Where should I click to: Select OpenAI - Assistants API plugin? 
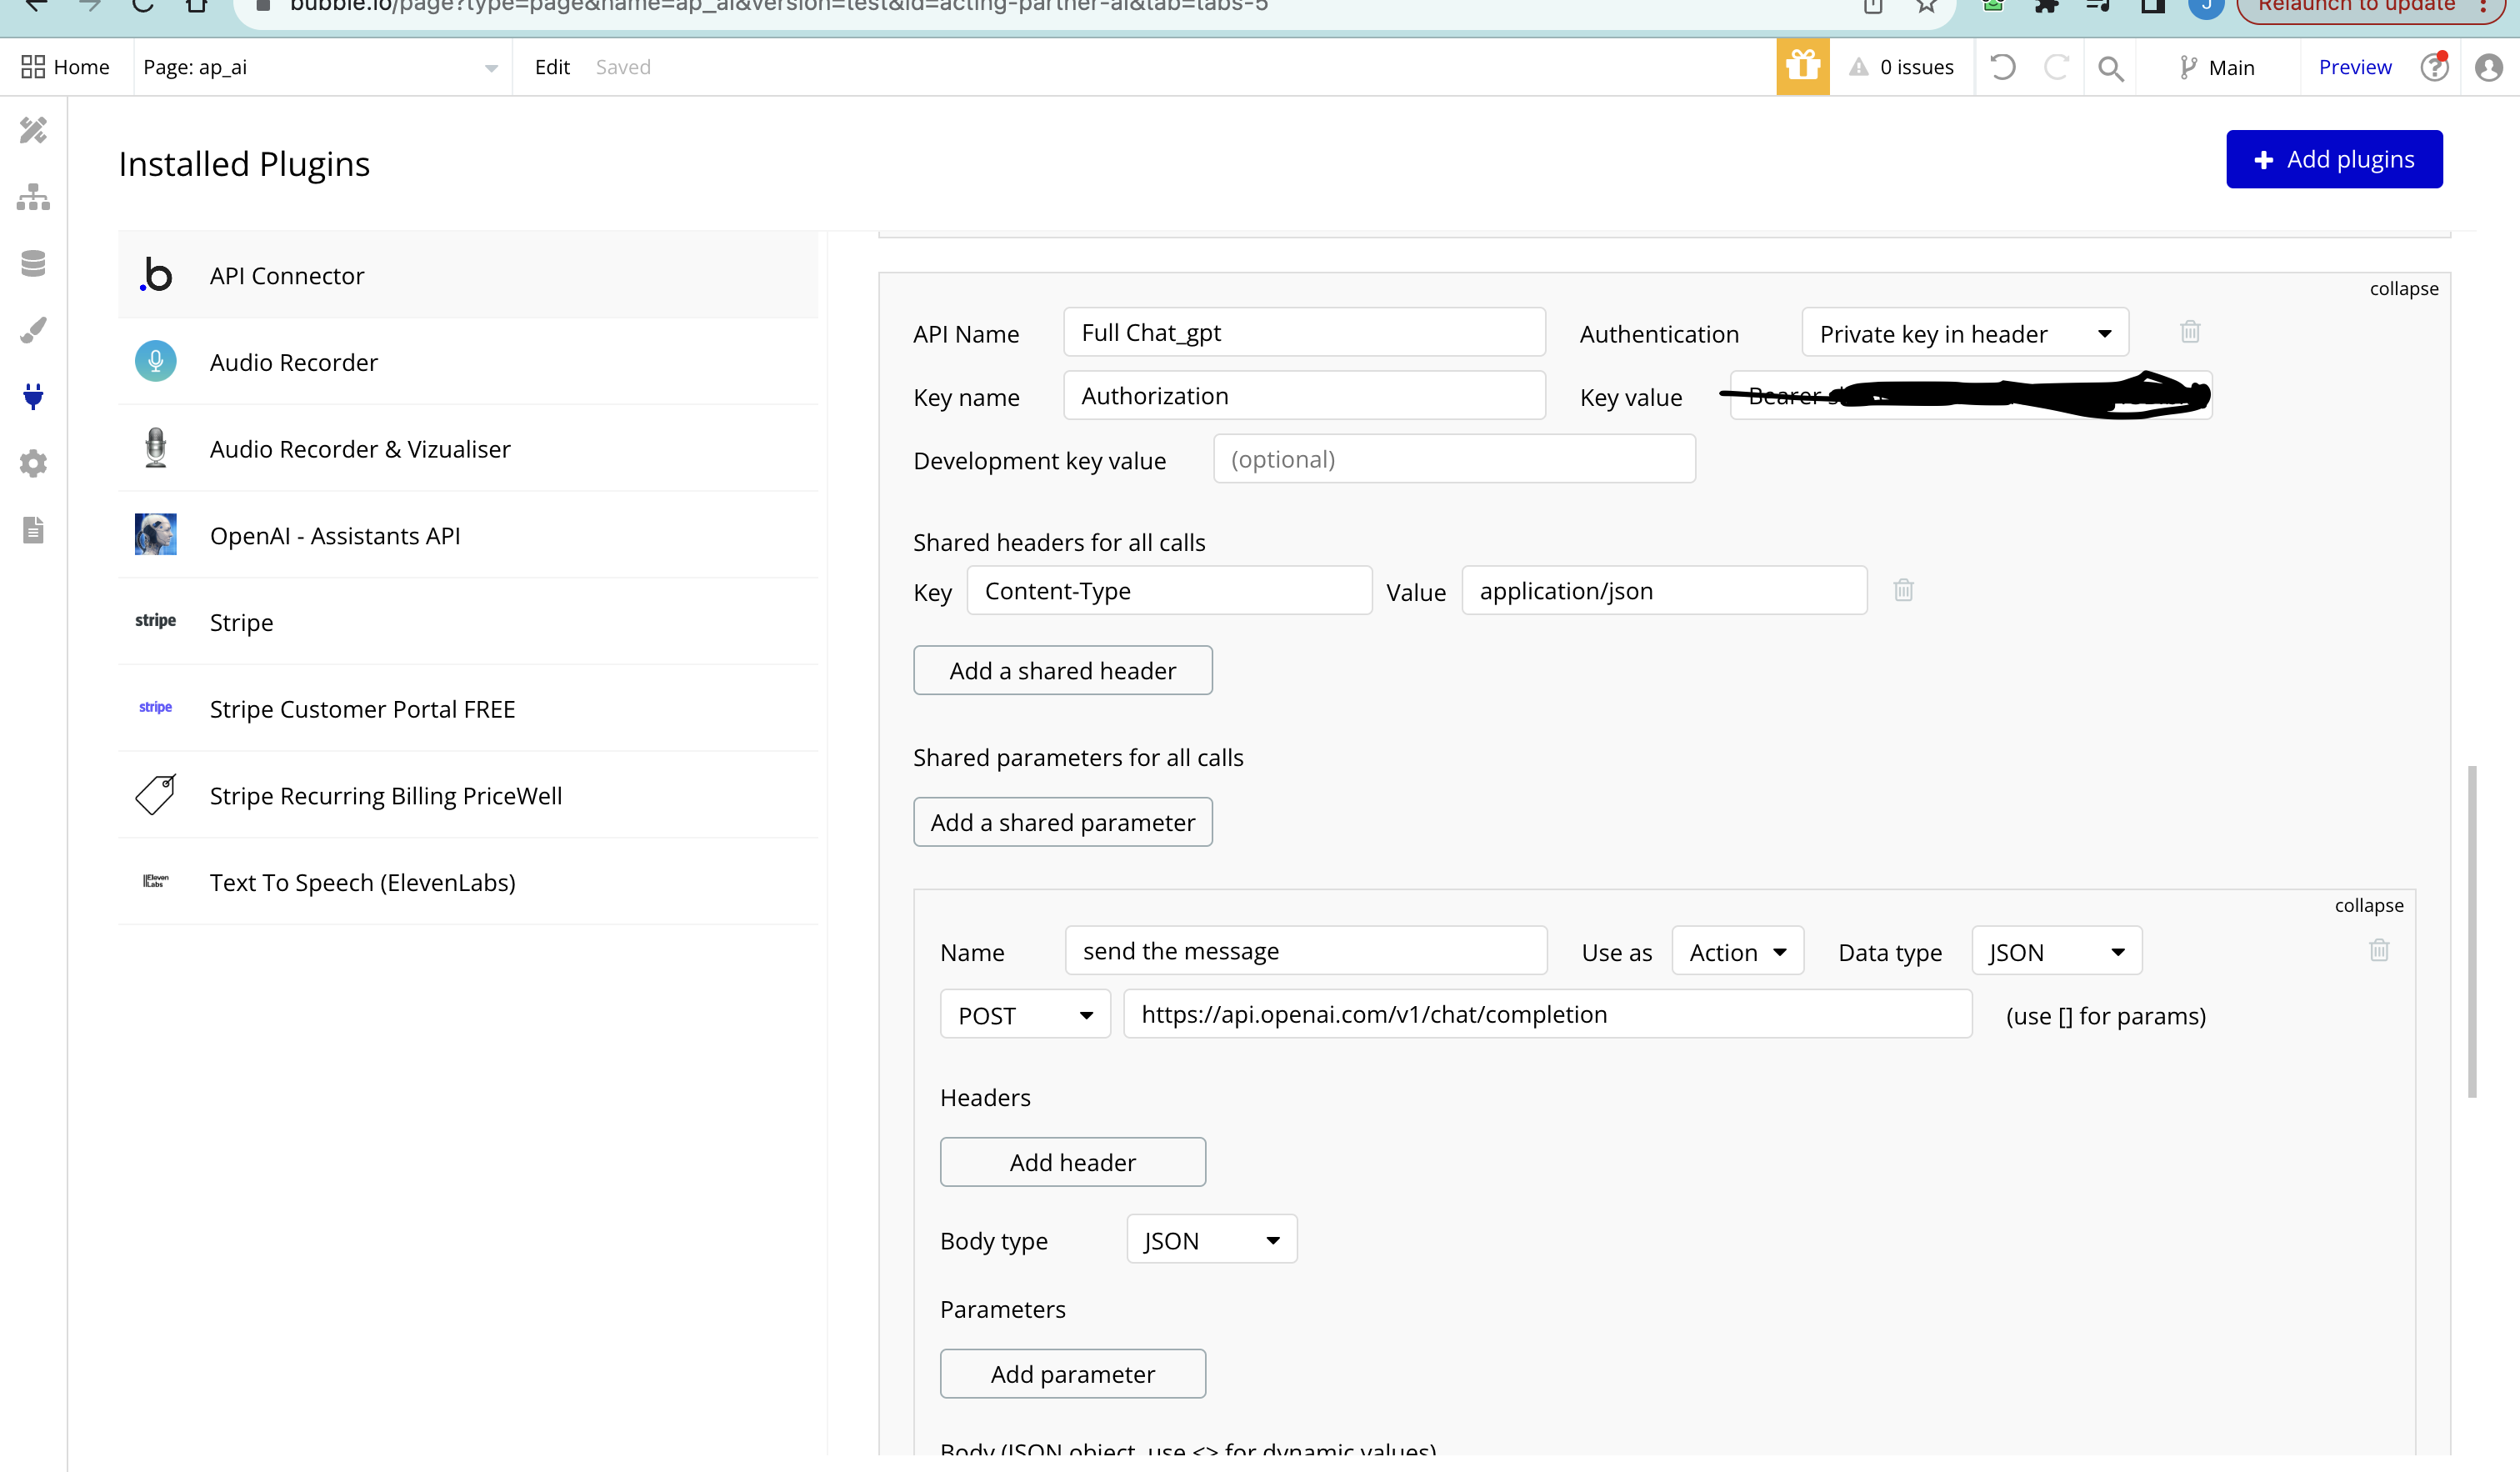[x=468, y=535]
